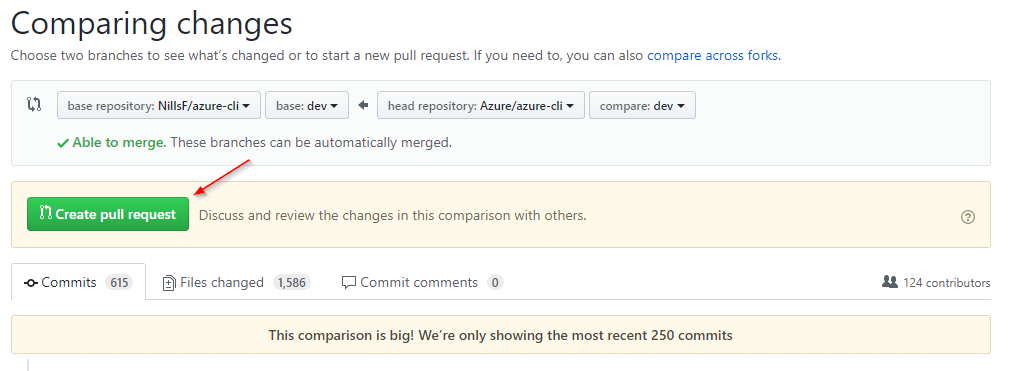Follow the compare across forks link
The image size is (1013, 371).
pos(712,55)
